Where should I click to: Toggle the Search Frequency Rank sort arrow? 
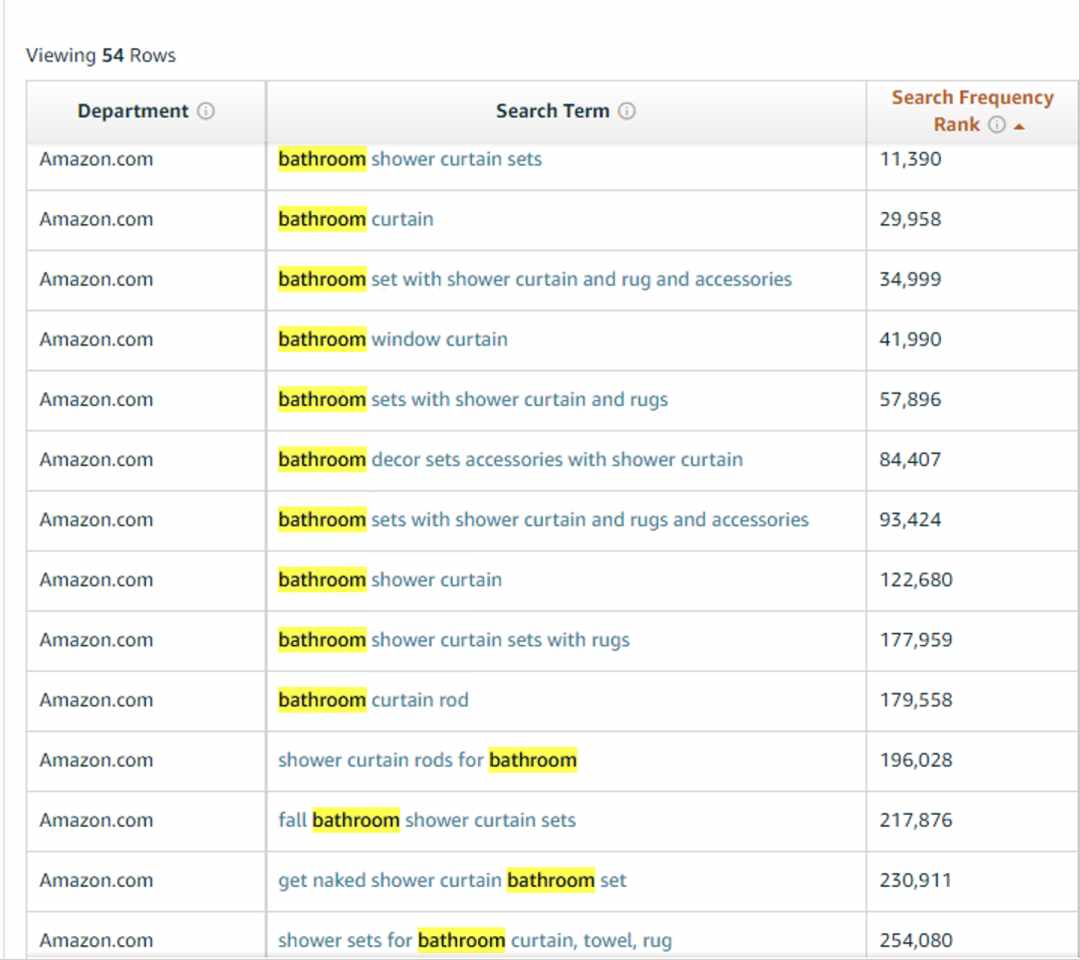coord(1019,126)
